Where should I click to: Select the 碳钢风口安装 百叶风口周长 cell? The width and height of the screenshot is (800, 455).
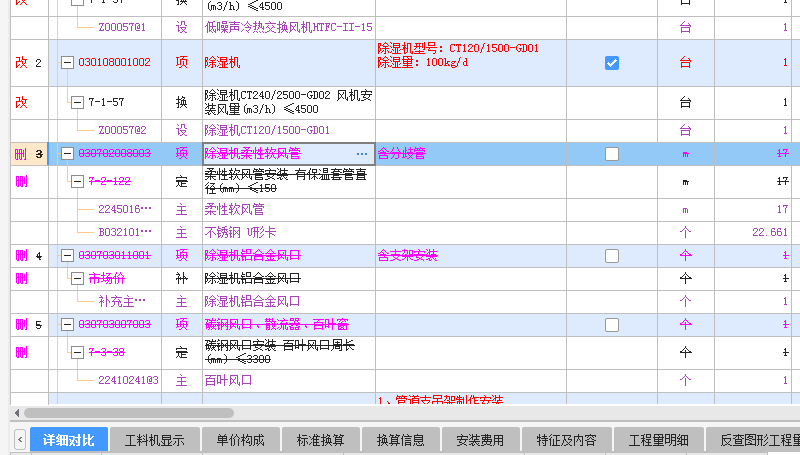[289, 352]
